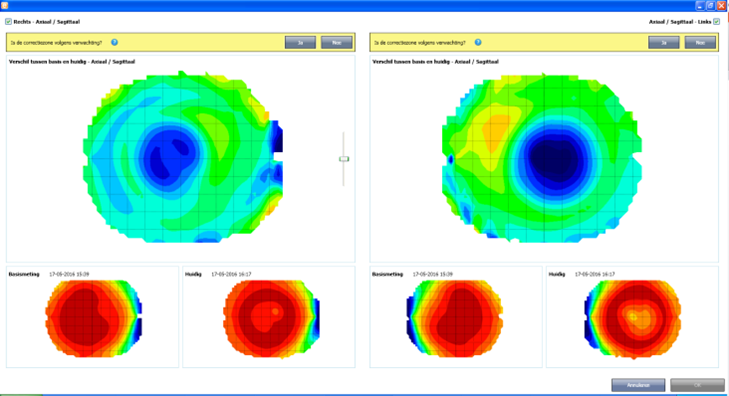
Task: Click the right Huidig date 17-05-2016 16:17
Action: 595,274
